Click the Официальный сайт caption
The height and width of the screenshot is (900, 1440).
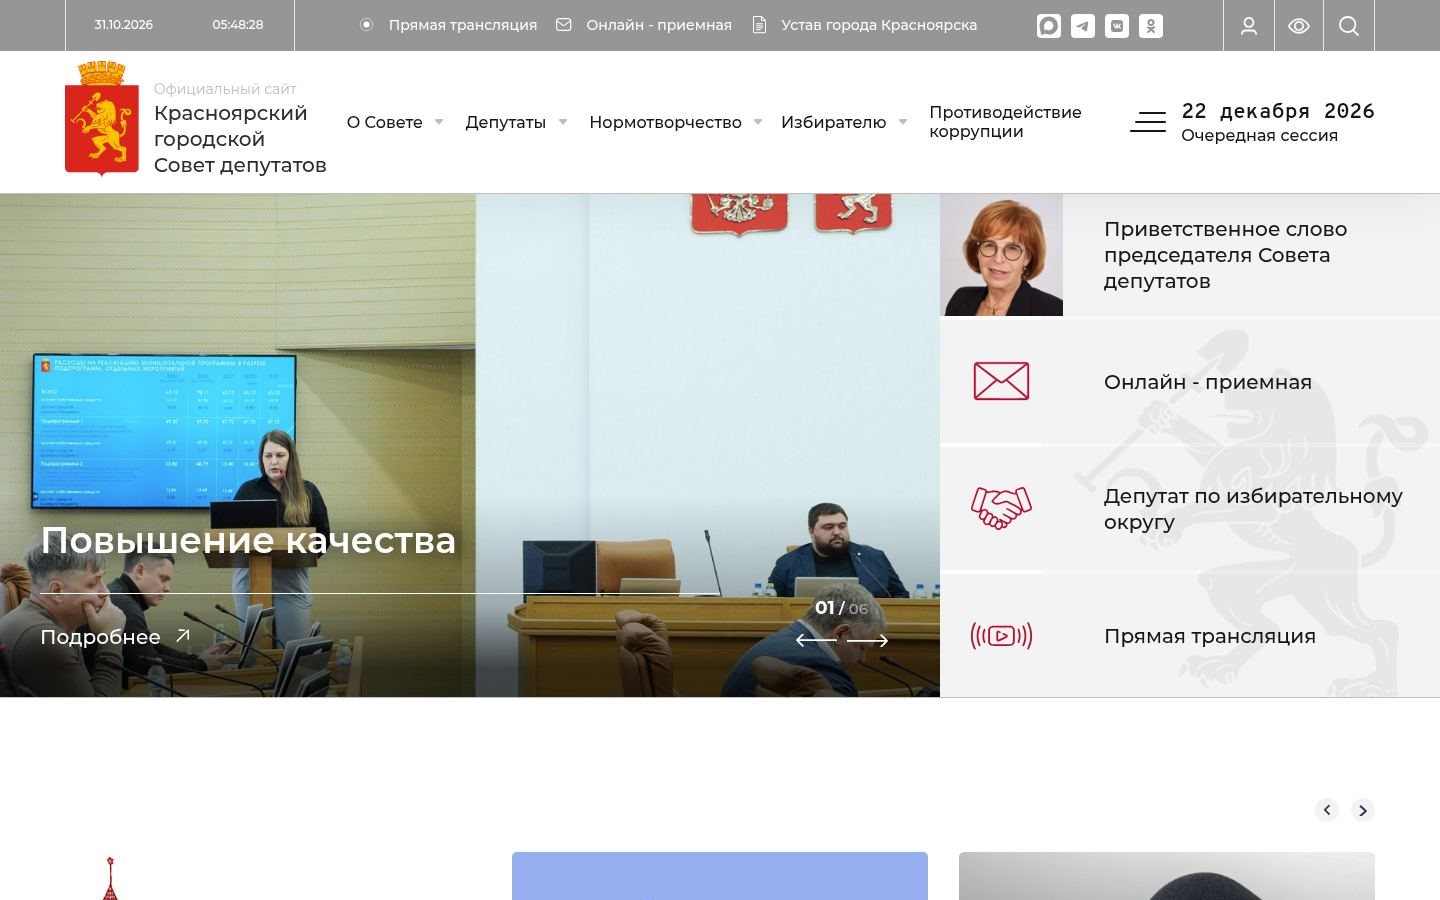coord(225,89)
